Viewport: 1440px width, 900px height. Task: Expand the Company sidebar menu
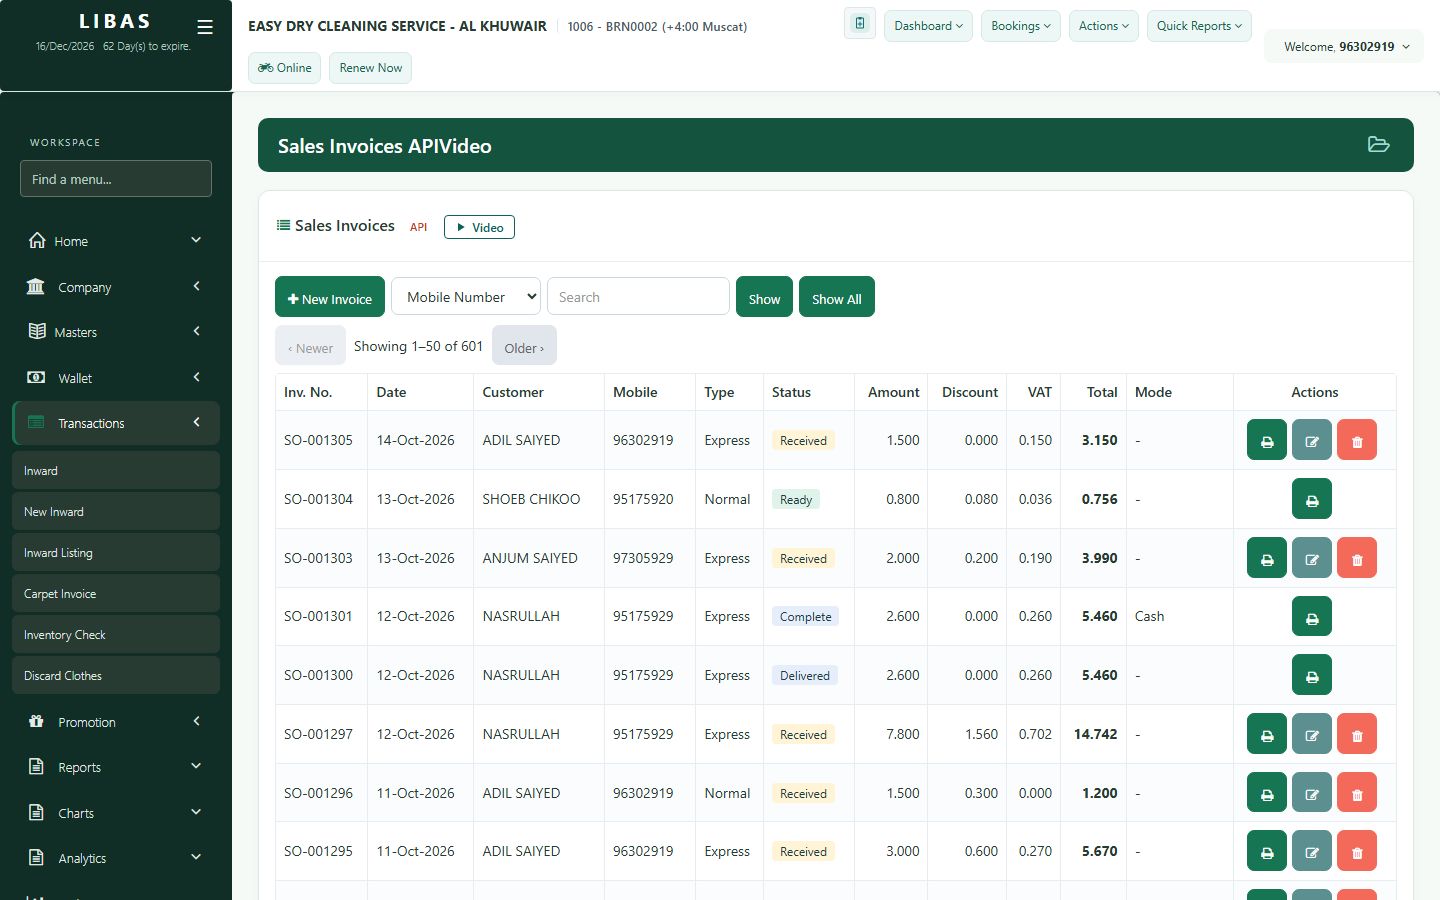point(116,287)
